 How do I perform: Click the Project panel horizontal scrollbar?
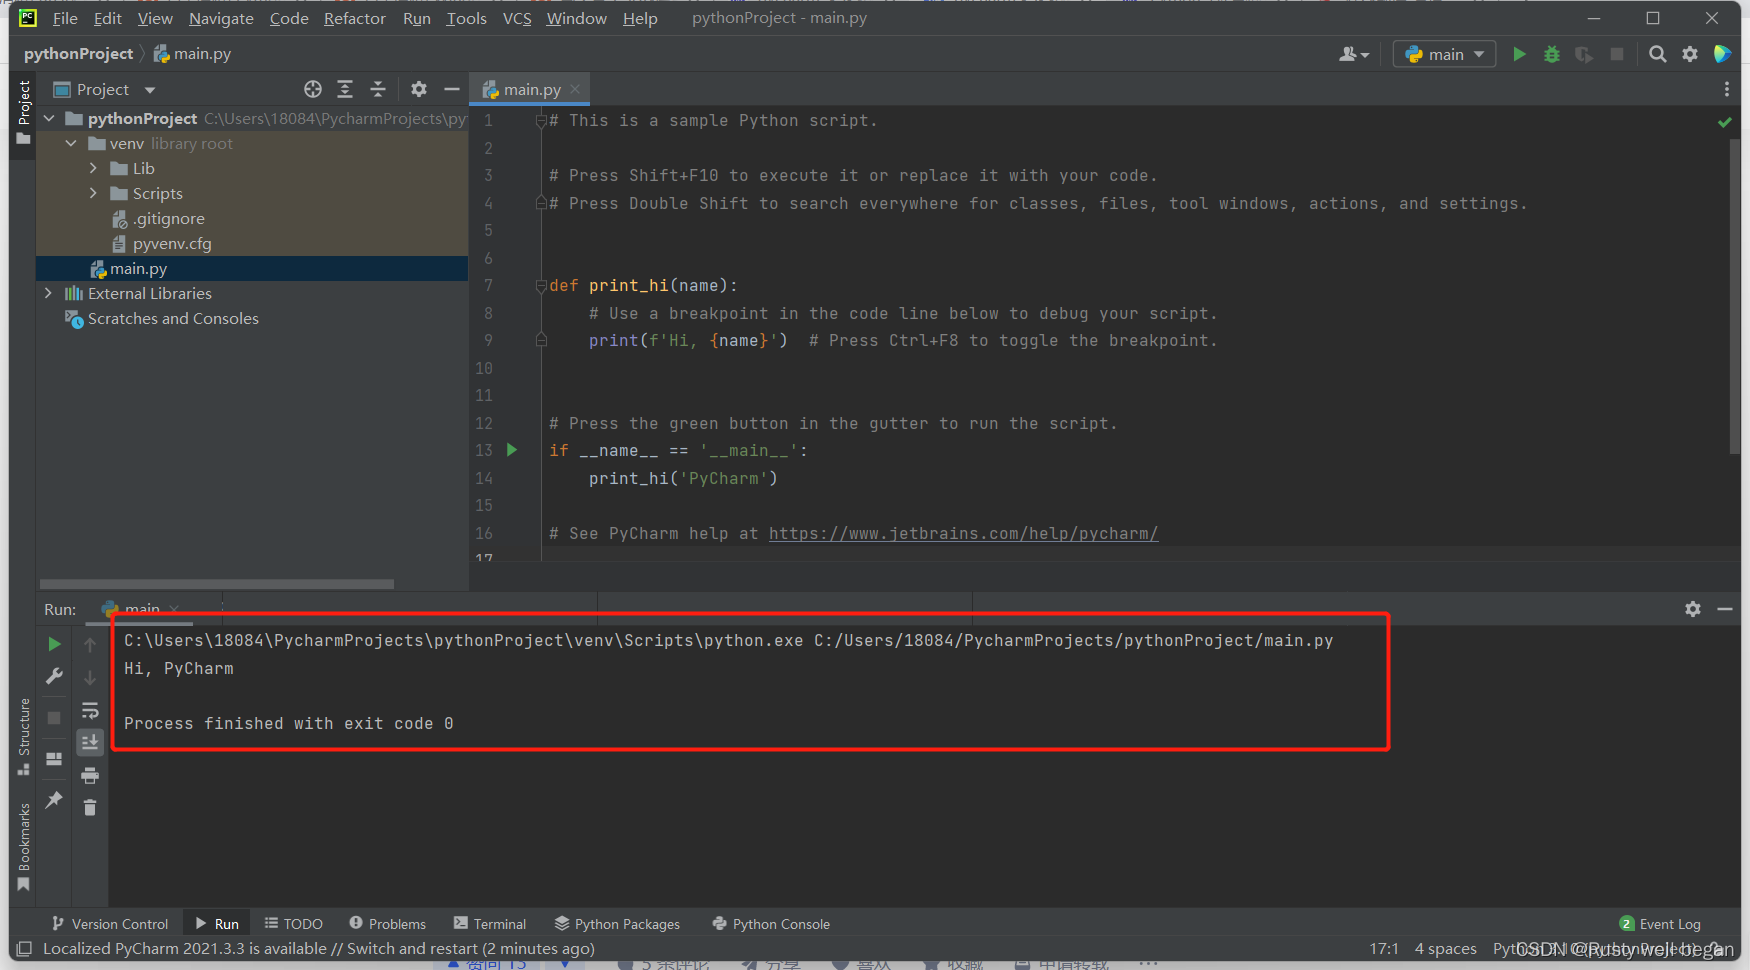216,584
